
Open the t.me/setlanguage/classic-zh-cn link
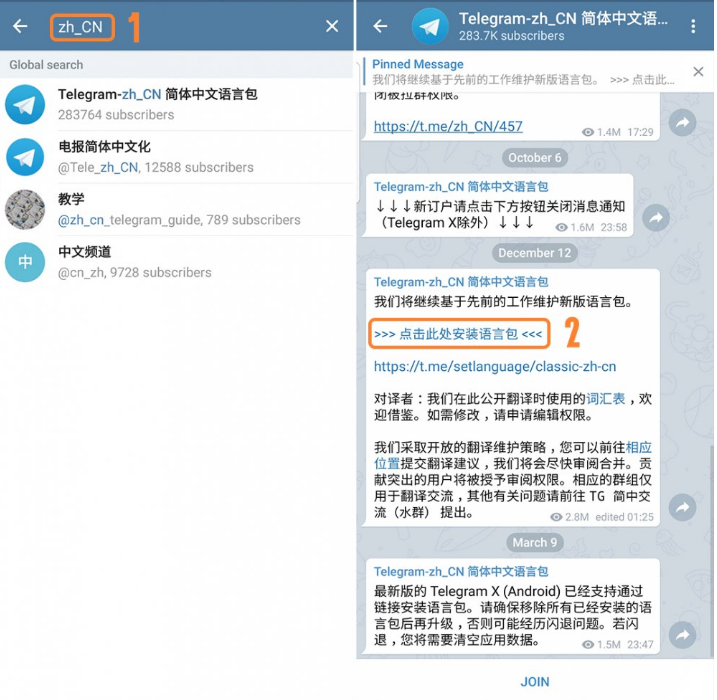click(495, 367)
